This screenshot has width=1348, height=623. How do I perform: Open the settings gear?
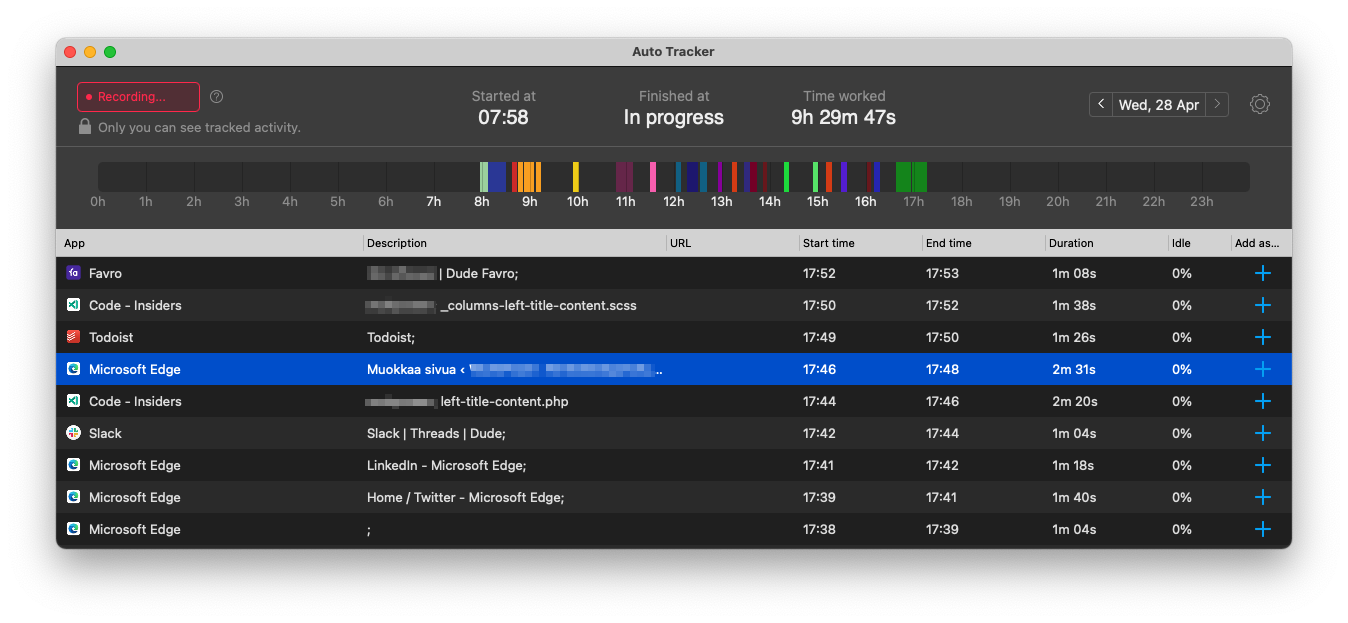(1260, 104)
